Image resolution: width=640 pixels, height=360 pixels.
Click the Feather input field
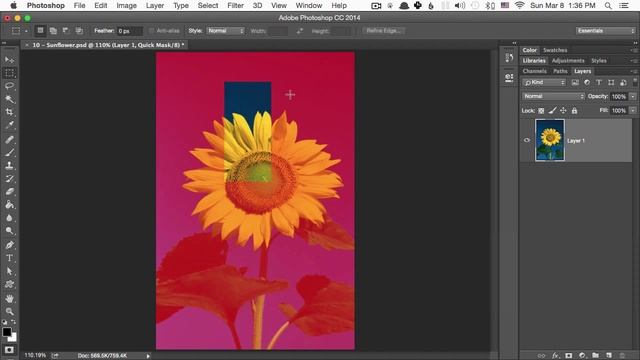129,31
